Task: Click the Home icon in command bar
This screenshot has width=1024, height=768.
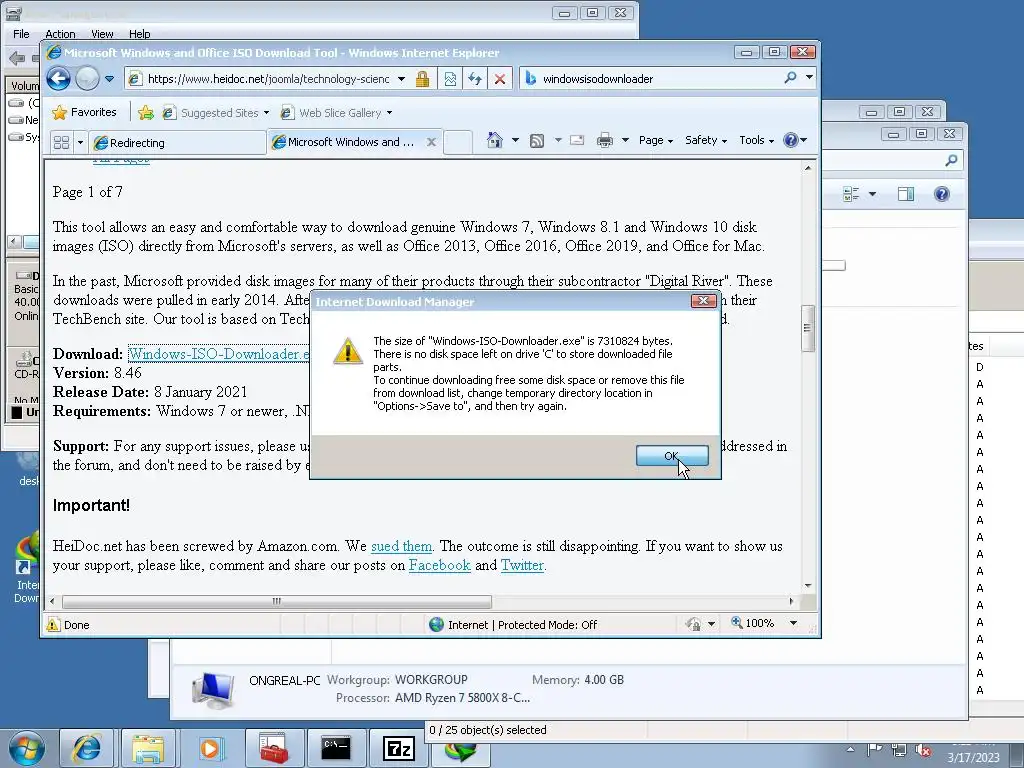Action: point(495,140)
